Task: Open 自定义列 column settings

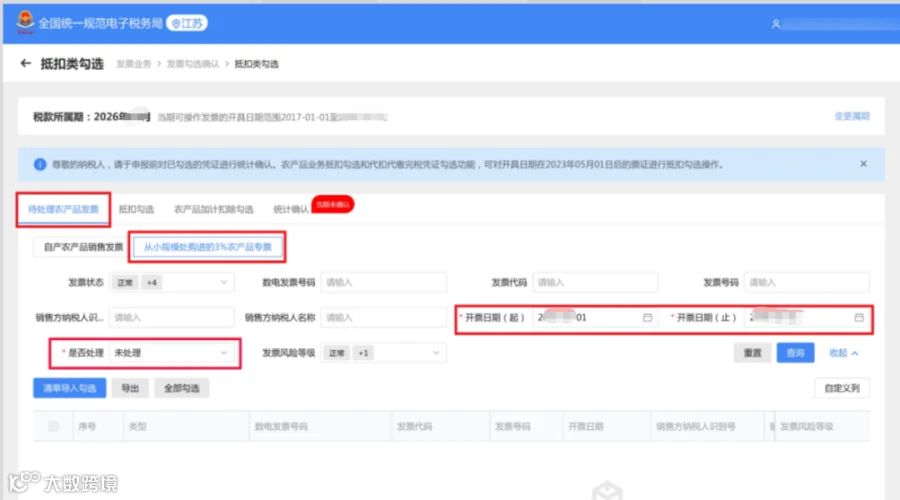Action: point(842,389)
